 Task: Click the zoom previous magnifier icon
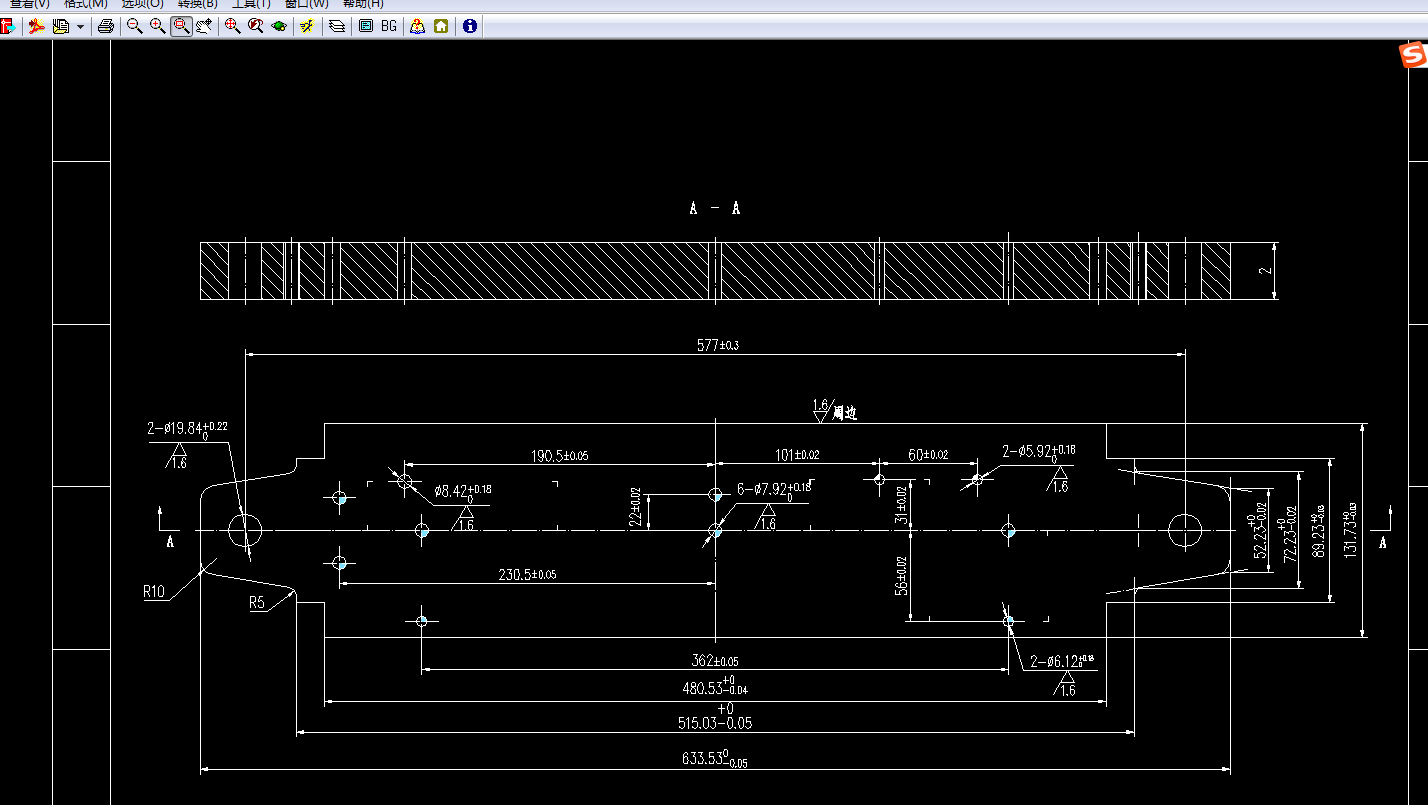click(x=256, y=26)
